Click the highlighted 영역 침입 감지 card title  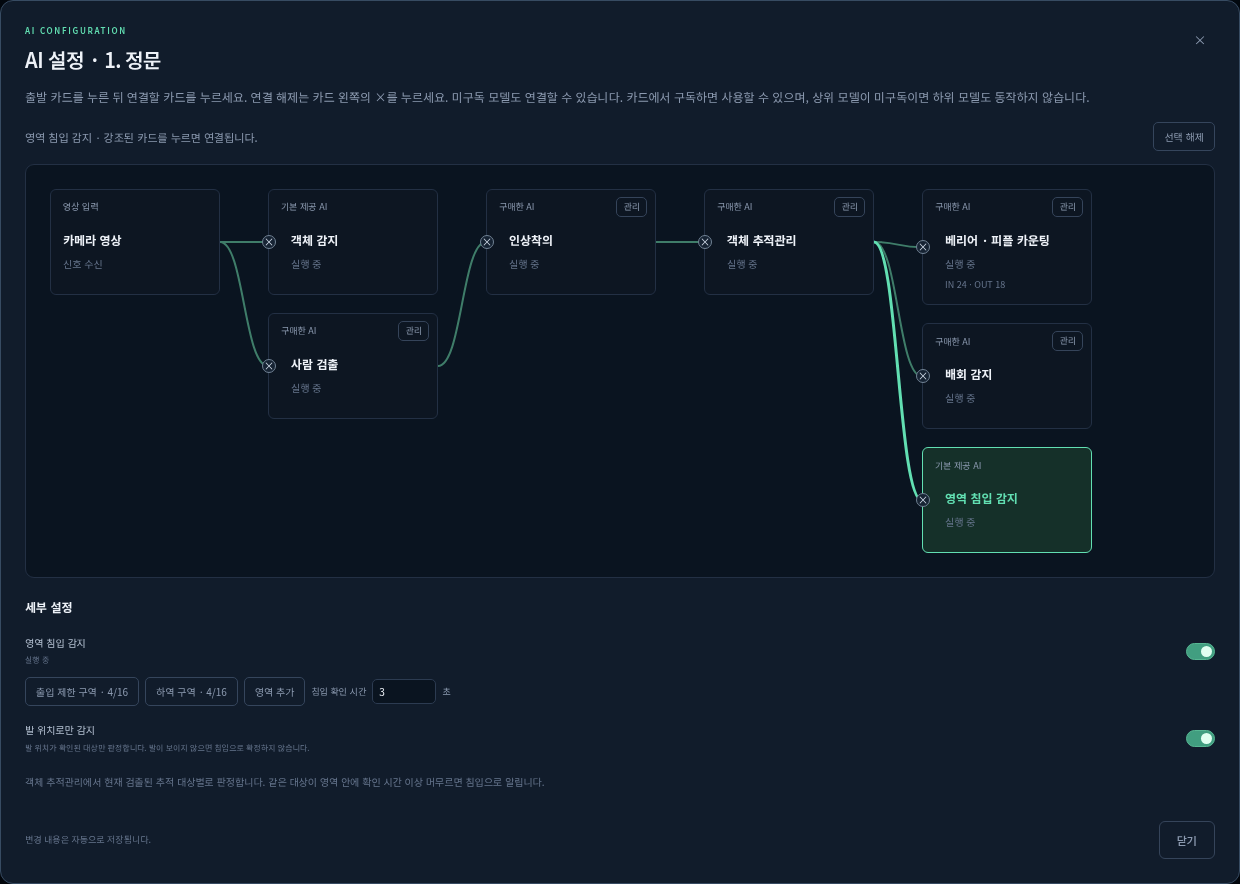point(981,499)
